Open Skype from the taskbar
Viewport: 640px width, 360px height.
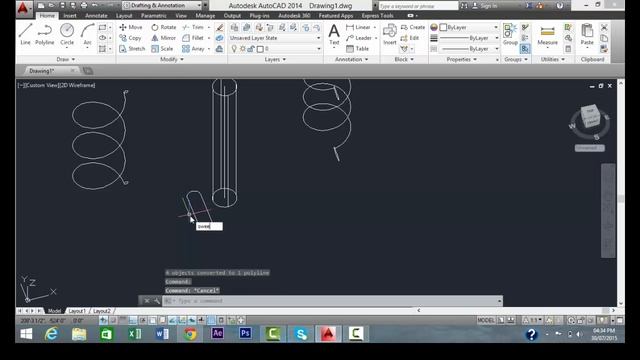[x=301, y=334]
